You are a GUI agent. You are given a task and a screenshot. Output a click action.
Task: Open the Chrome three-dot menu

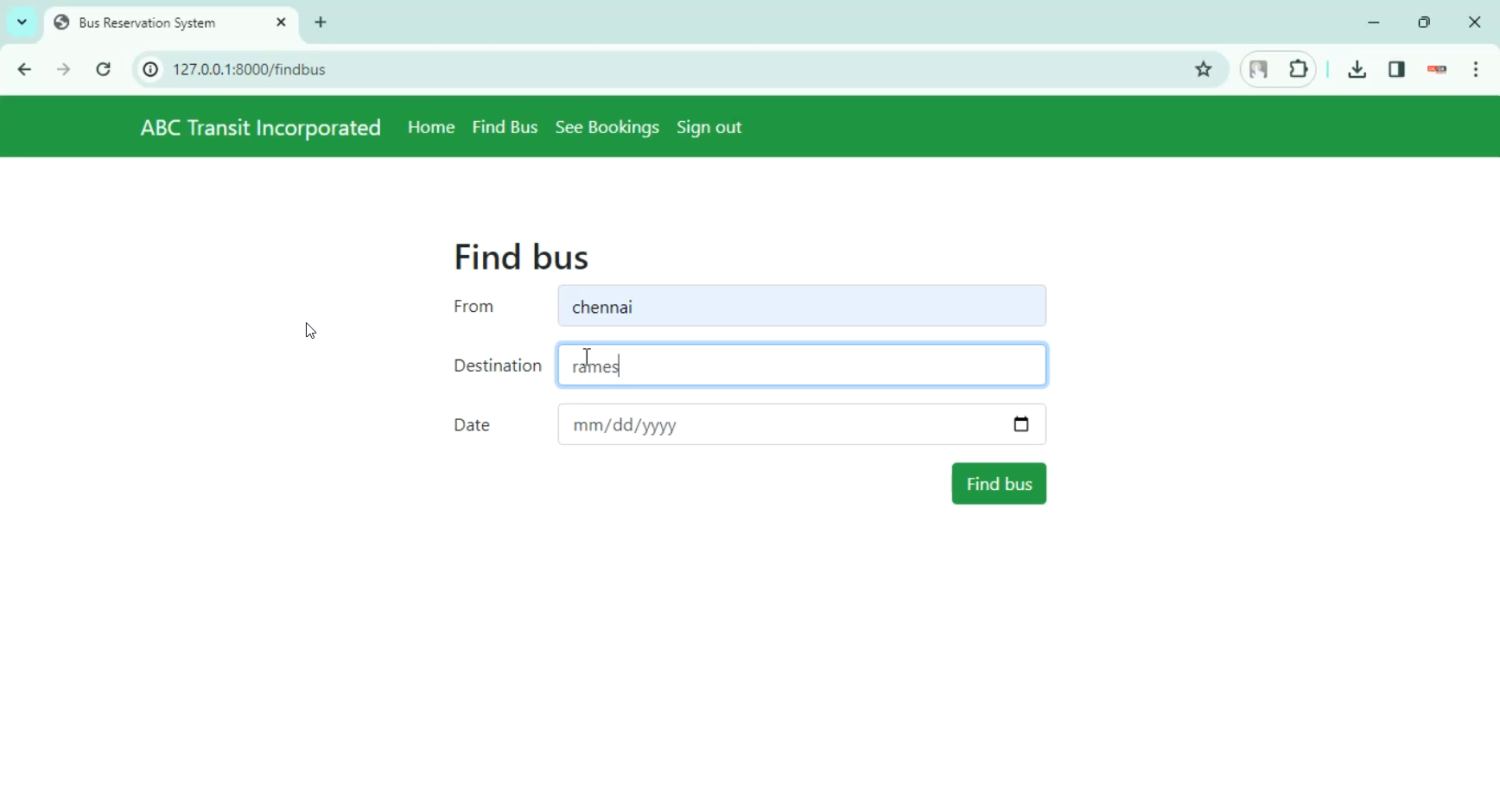1476,69
